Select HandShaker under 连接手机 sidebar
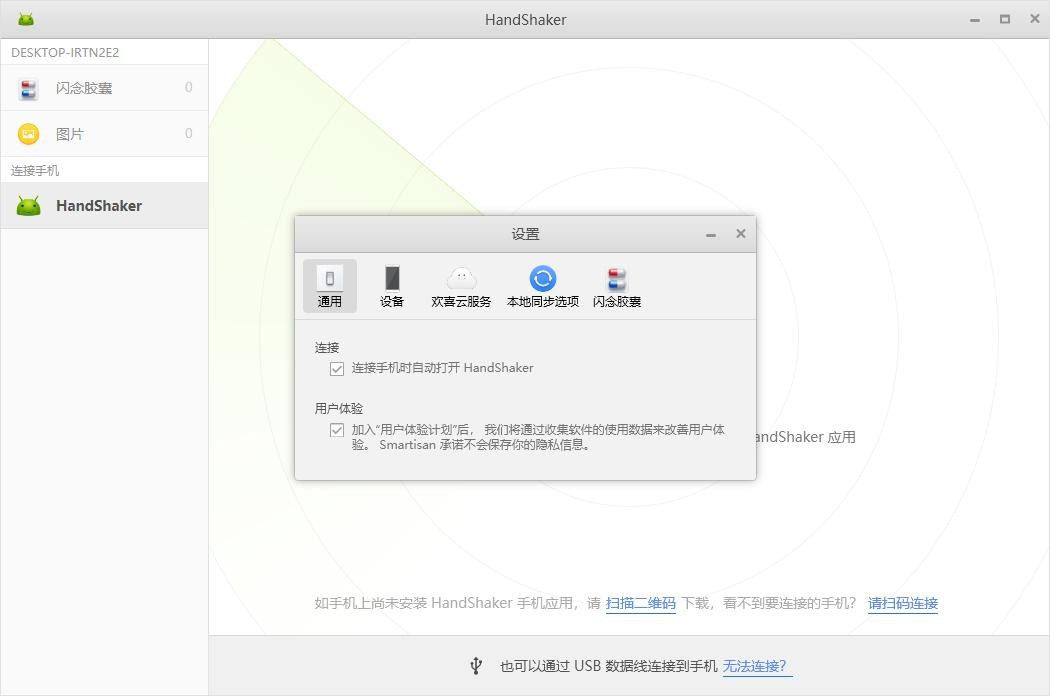Screen dimensions: 1050x696 tap(104, 206)
